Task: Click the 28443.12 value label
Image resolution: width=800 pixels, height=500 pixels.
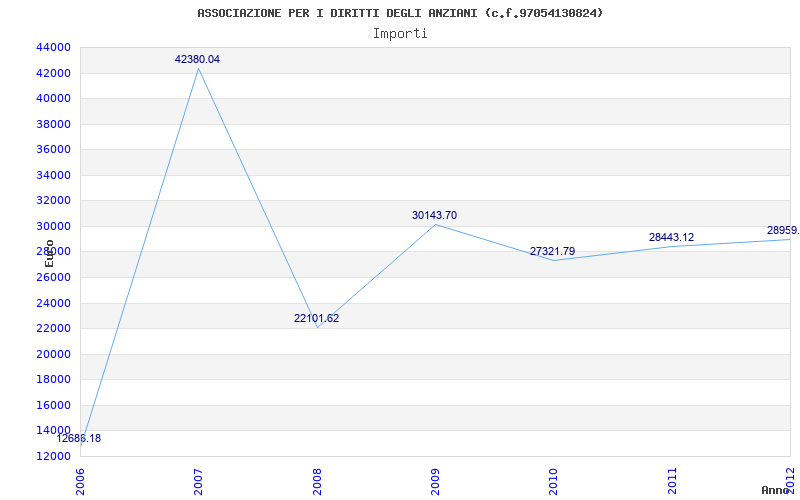Action: [x=671, y=237]
